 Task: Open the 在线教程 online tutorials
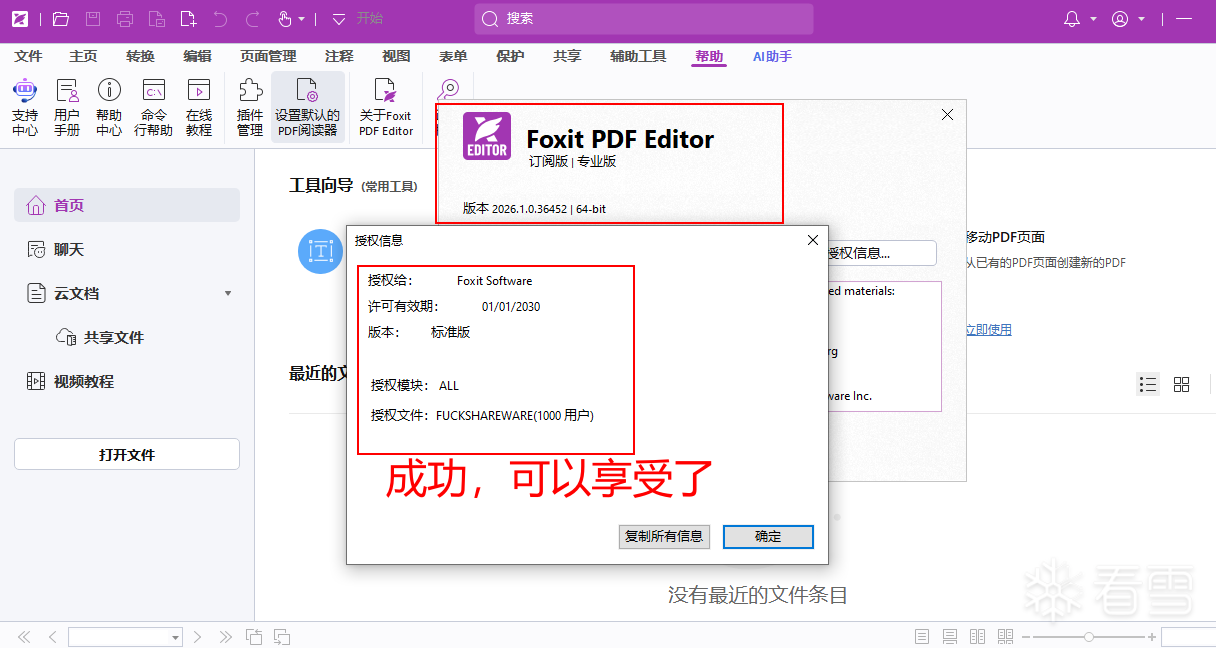point(198,107)
